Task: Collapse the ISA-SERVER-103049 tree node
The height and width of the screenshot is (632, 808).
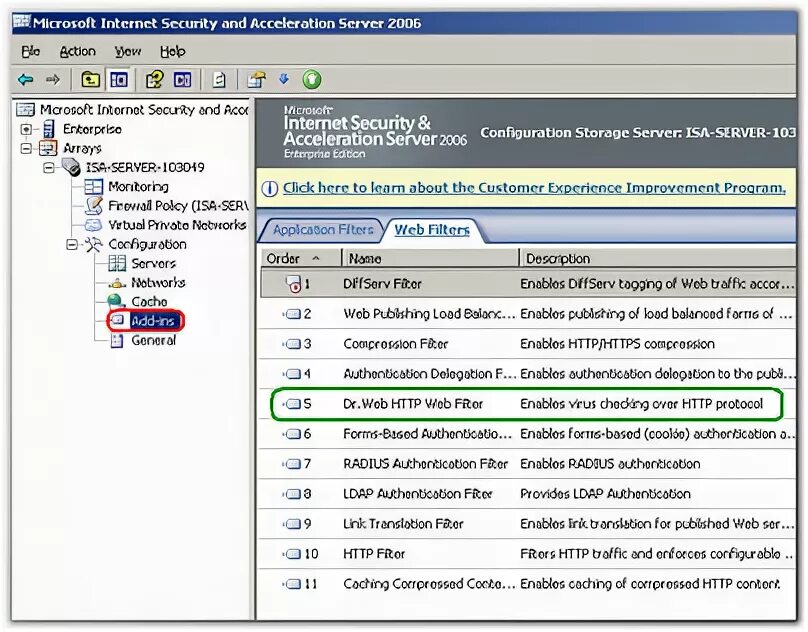Action: pyautogui.click(x=49, y=168)
